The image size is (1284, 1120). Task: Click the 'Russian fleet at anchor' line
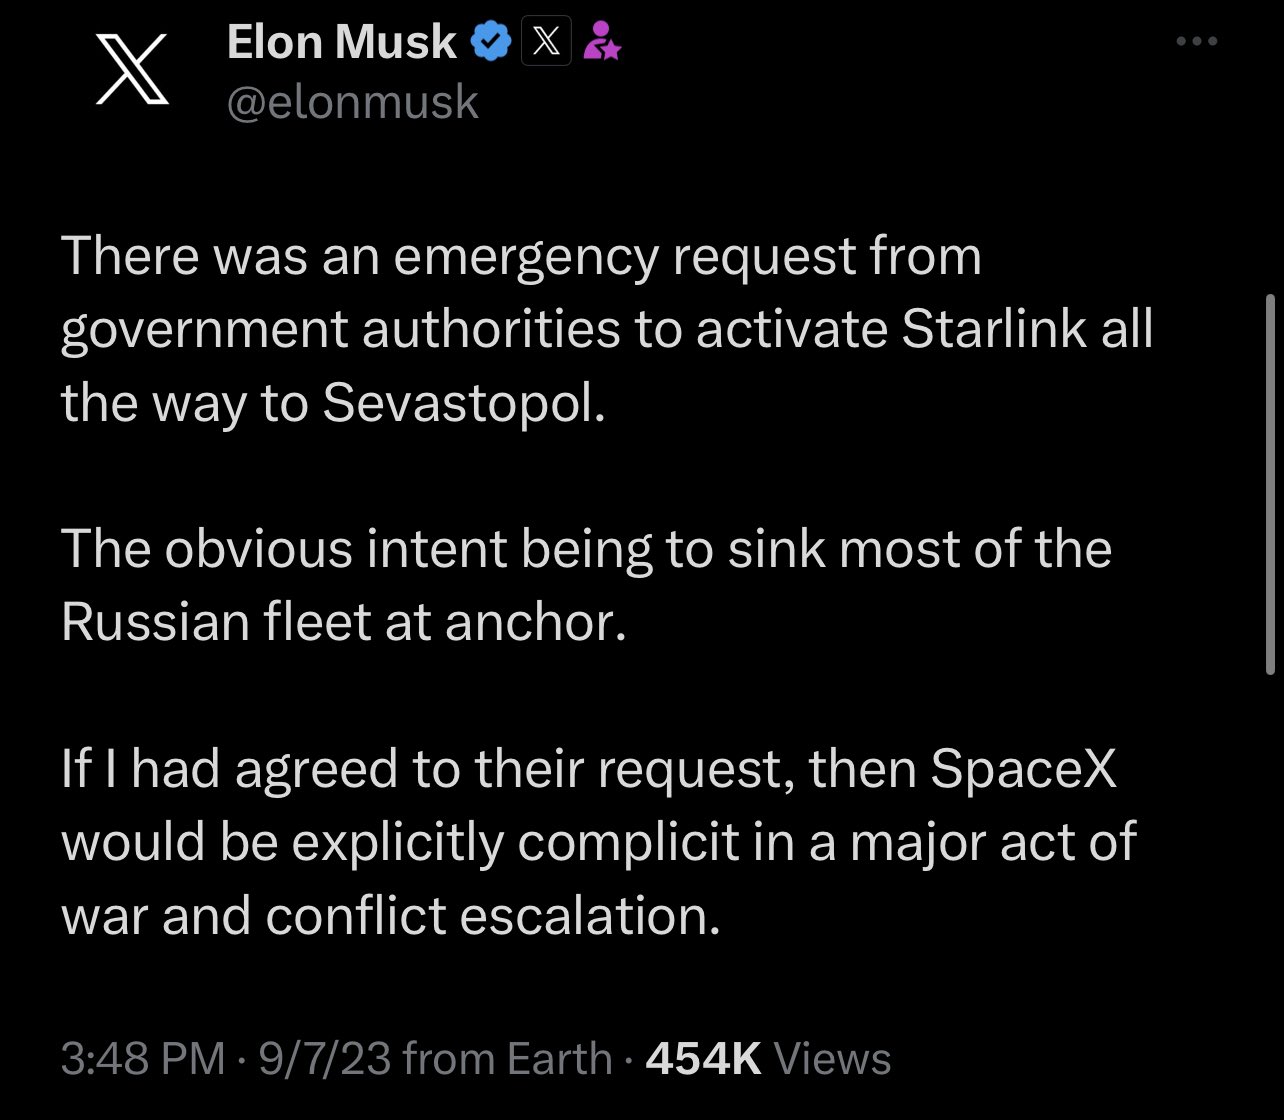pyautogui.click(x=343, y=622)
